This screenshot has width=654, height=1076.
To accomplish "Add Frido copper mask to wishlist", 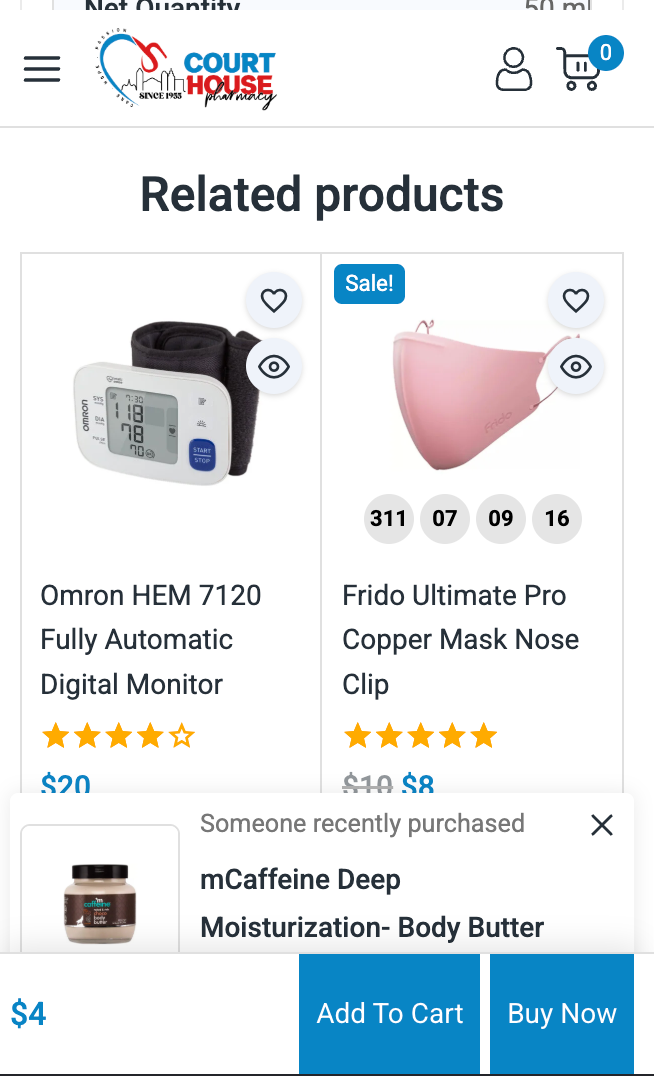I will [576, 300].
